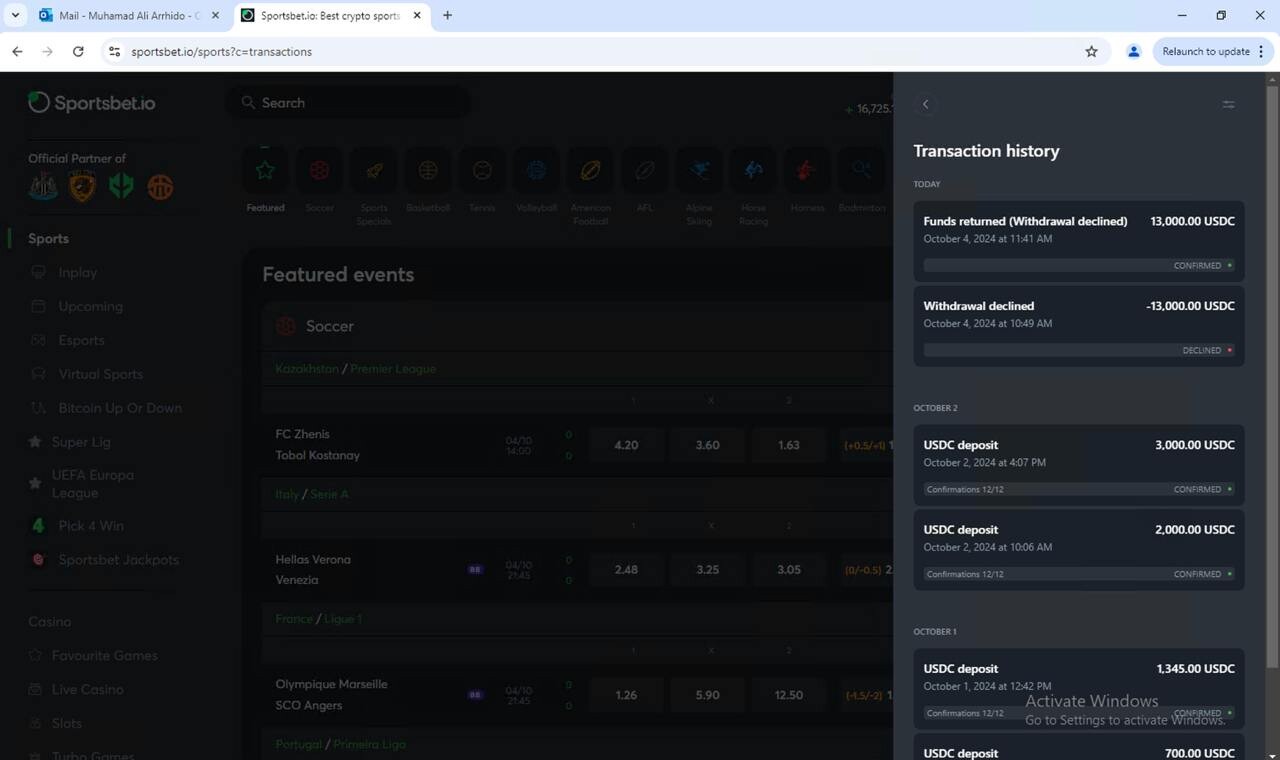Screen dimensions: 1280x760
Task: Open the Chrome profile avatar menu
Action: 1133,51
